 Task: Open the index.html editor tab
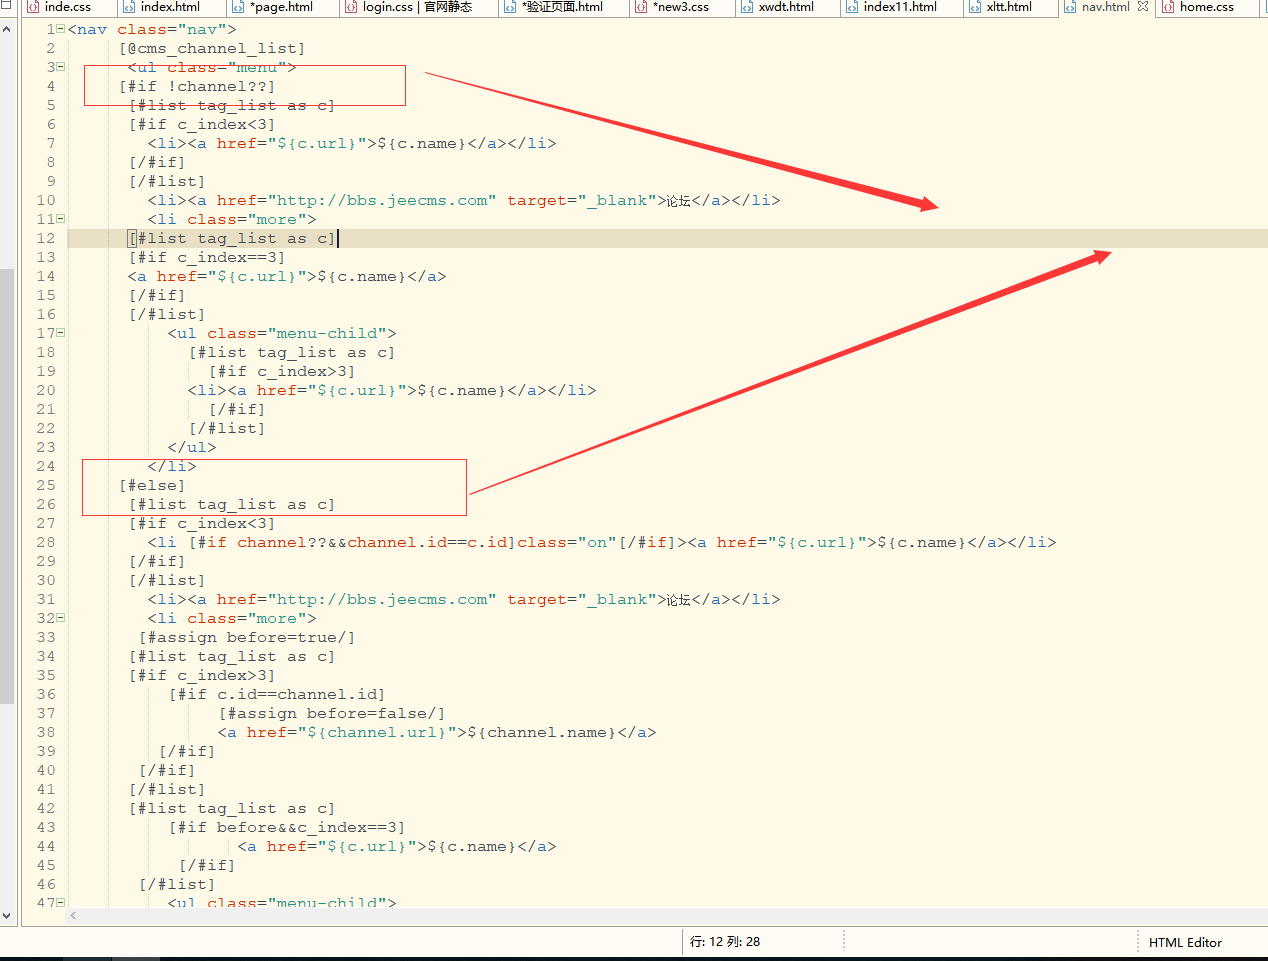pyautogui.click(x=170, y=7)
